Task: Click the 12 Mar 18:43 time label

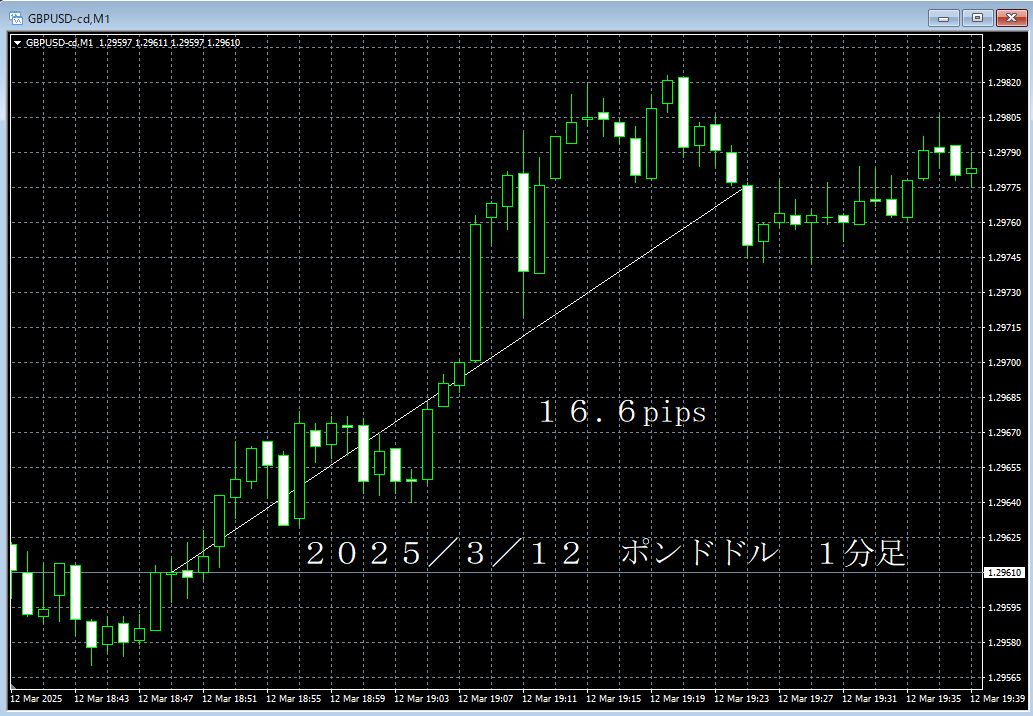Action: 100,699
